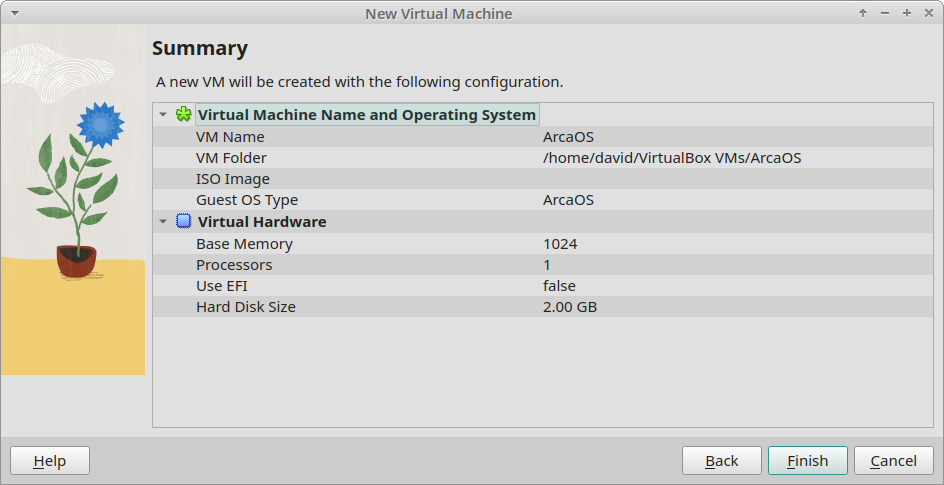
Task: Collapse the Virtual Machine Name and Operating System section
Action: tap(163, 114)
